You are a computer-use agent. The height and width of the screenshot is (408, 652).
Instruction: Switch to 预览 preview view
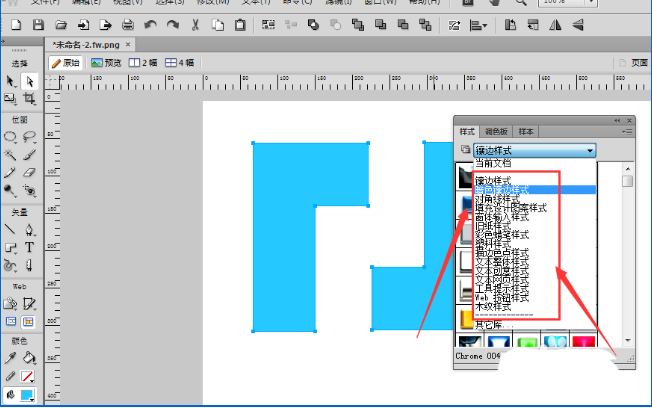tap(106, 63)
